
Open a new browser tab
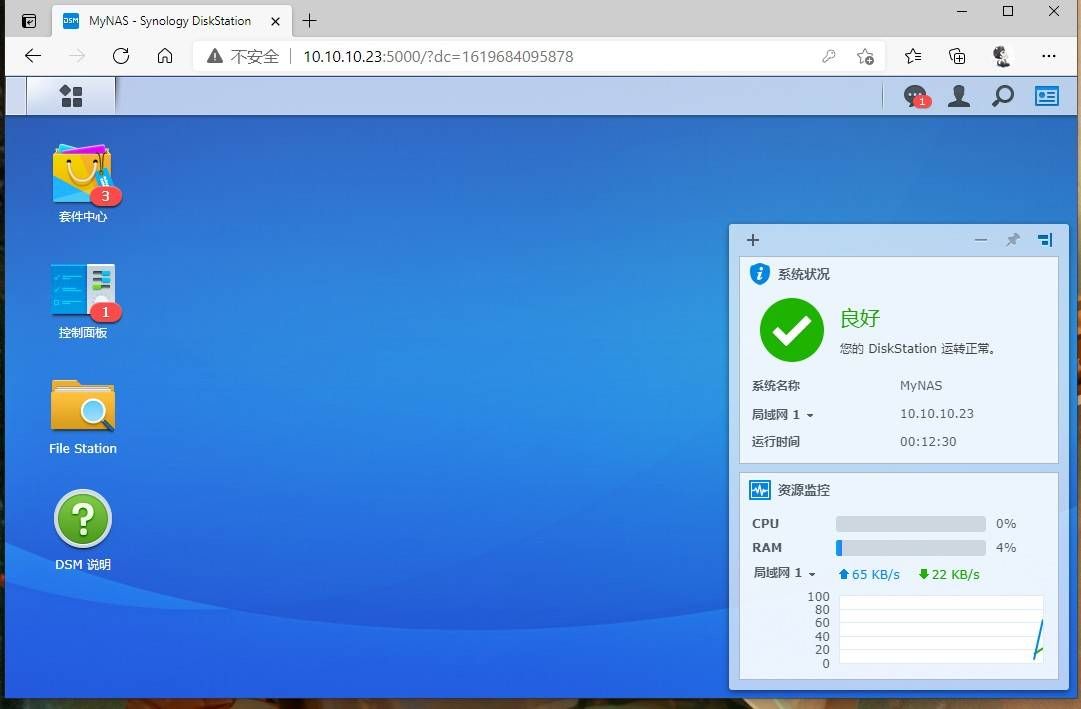pos(310,21)
